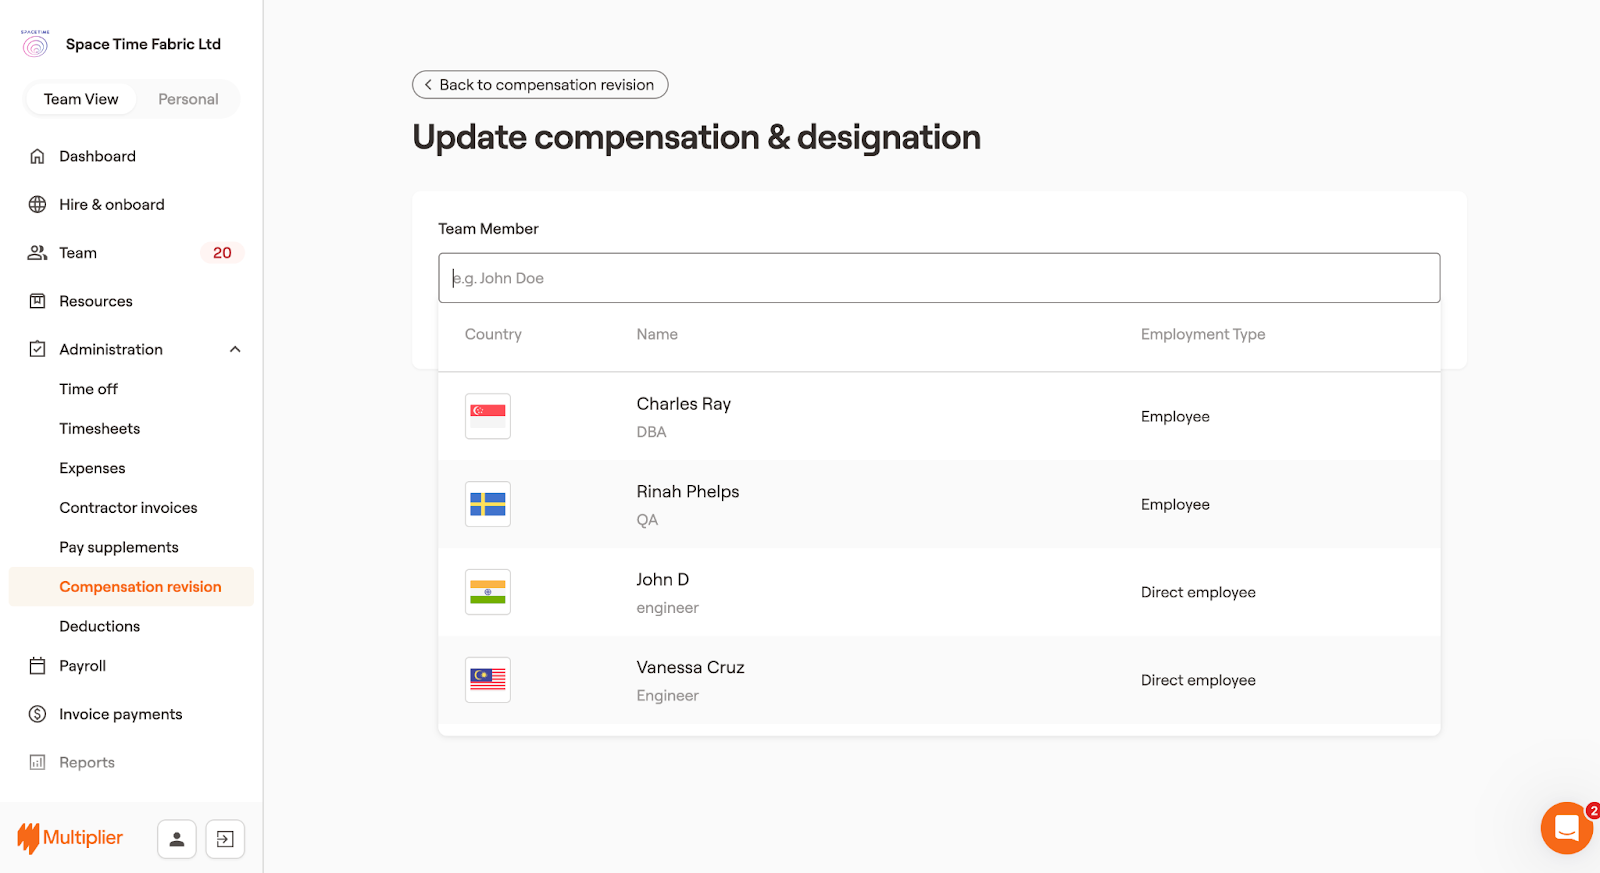
Task: Click the Dashboard home icon
Action: tap(37, 156)
